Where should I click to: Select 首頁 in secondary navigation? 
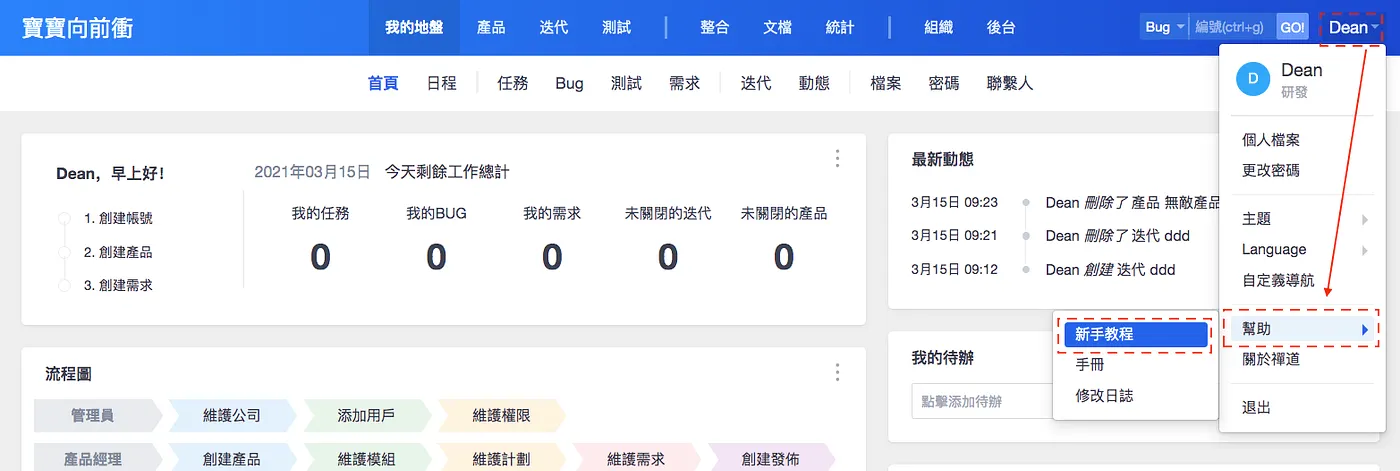click(x=383, y=83)
